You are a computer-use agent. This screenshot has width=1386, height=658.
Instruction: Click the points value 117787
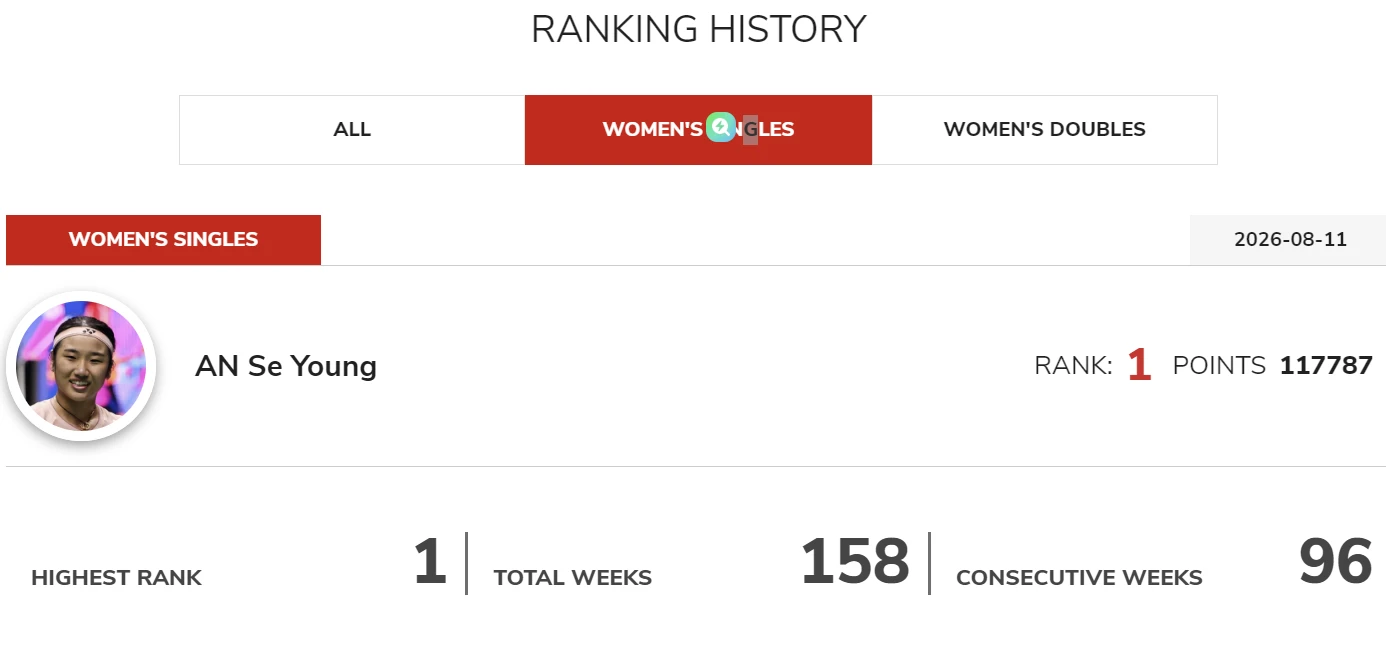tap(1326, 366)
